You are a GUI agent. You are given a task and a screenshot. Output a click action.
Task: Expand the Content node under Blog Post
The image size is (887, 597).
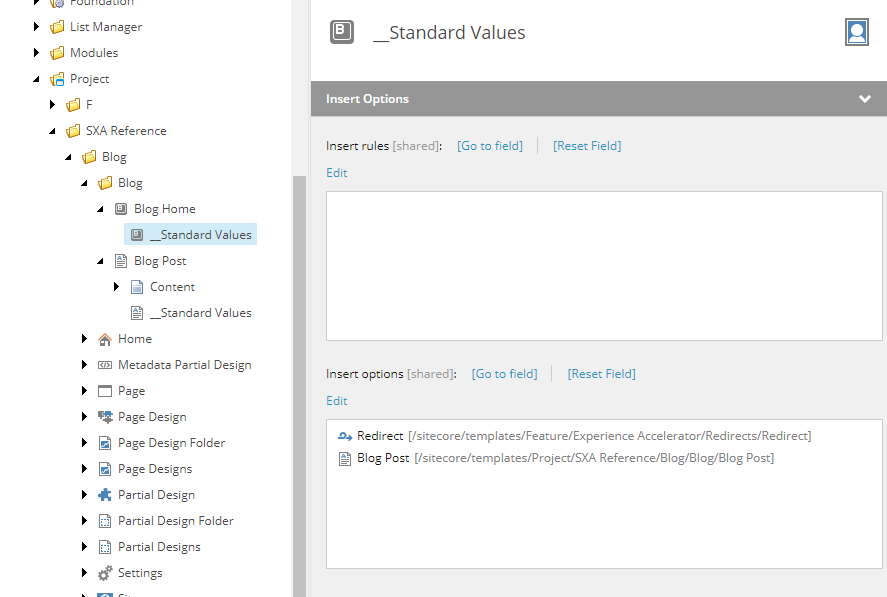coord(116,287)
